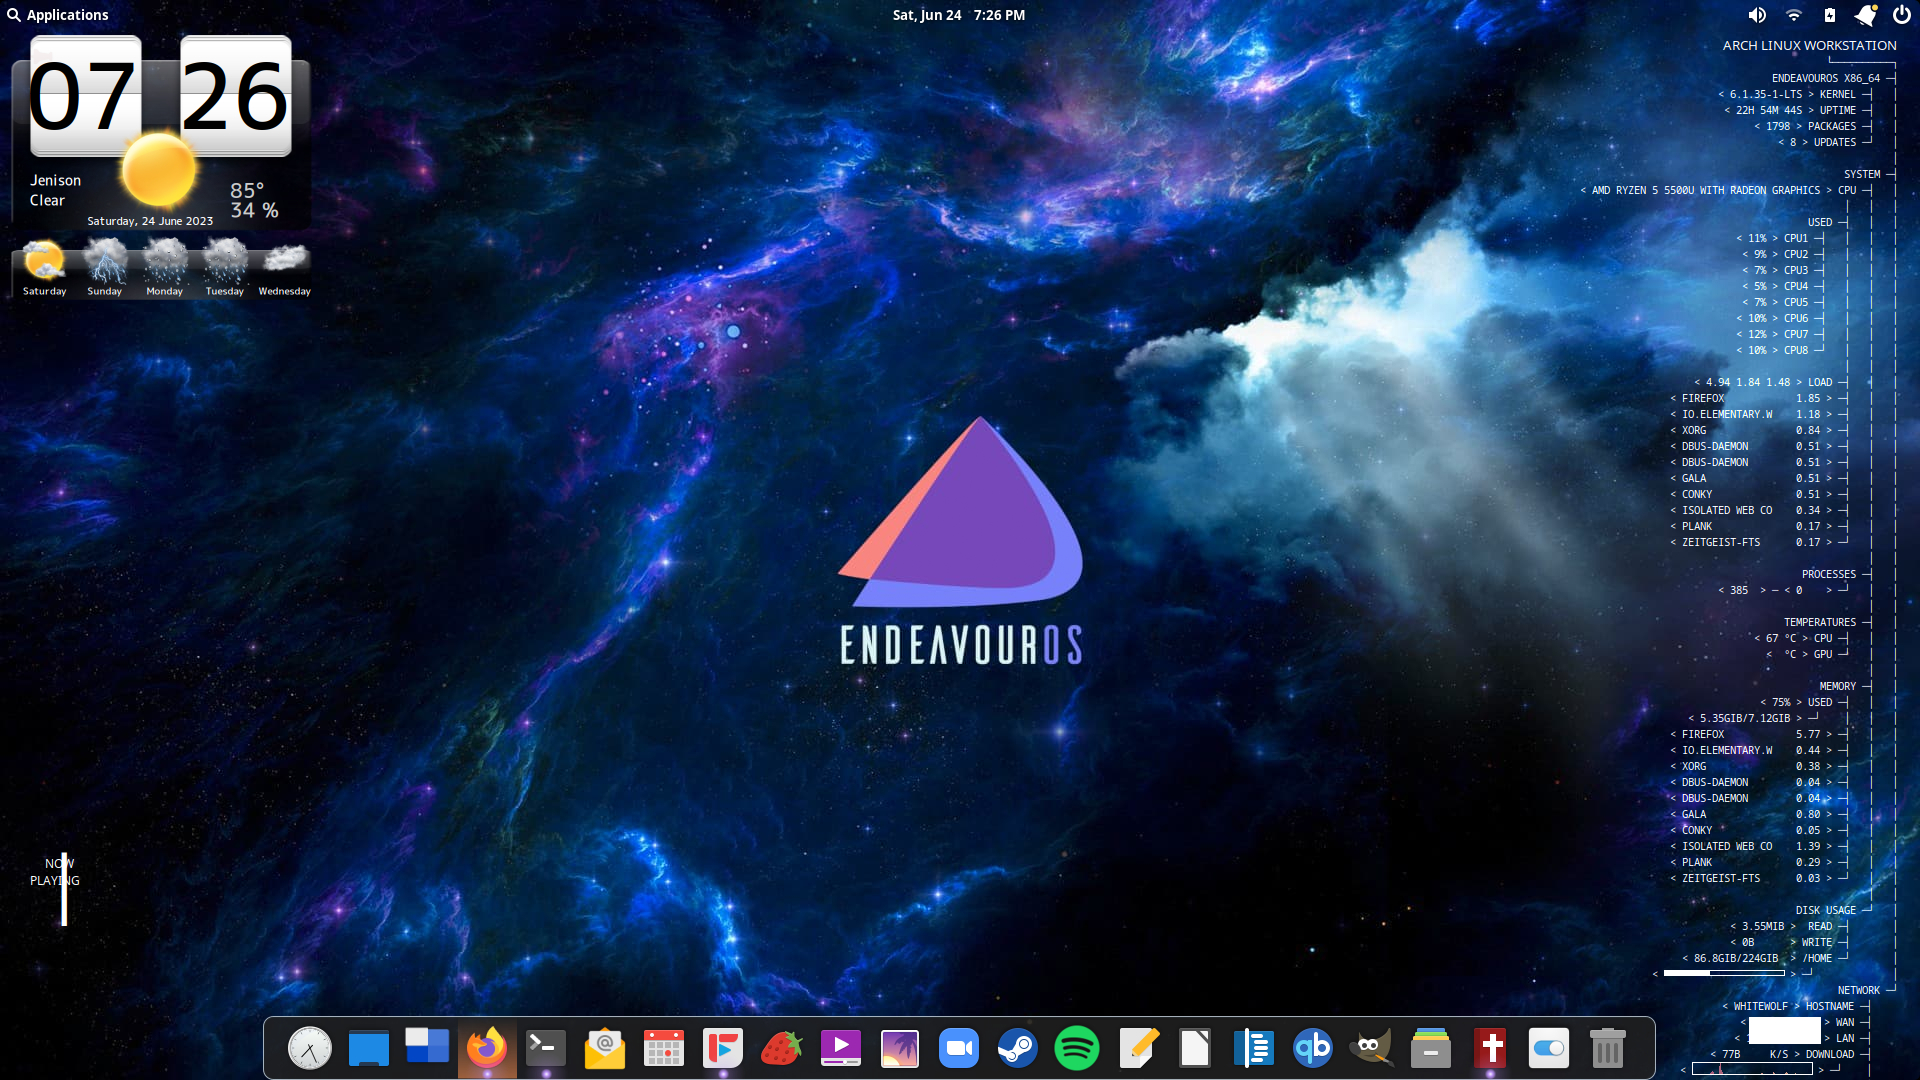Open the Mail app in dock
Viewport: 1920px width, 1080px height.
(605, 1048)
